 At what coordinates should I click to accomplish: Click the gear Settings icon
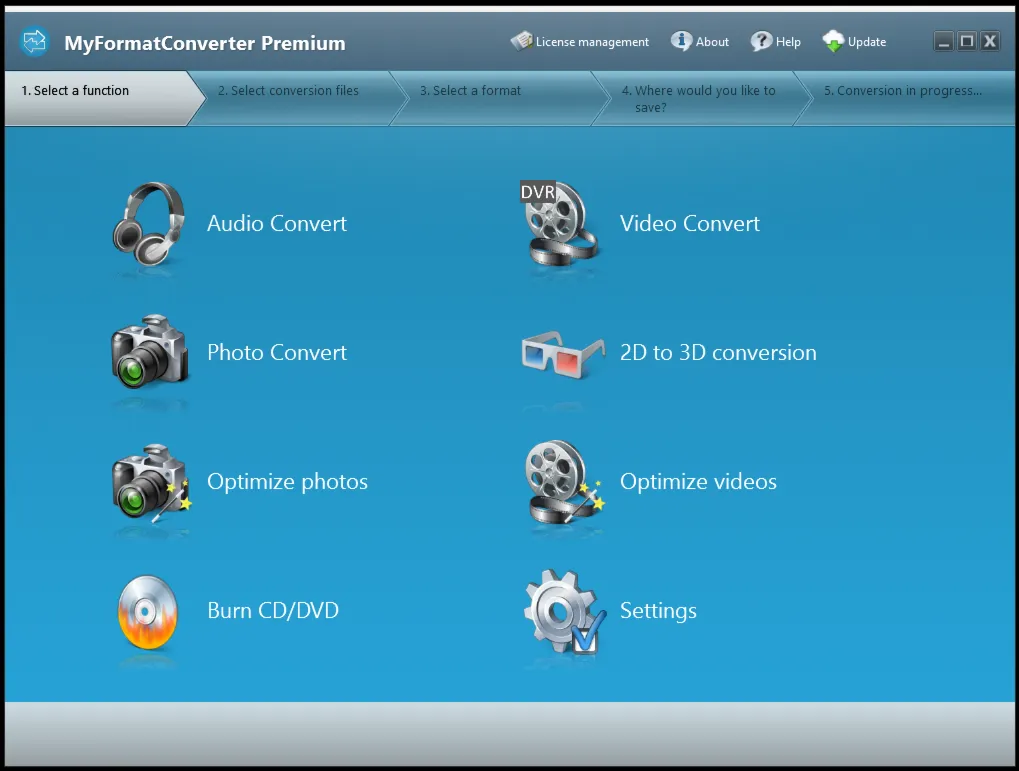[565, 611]
